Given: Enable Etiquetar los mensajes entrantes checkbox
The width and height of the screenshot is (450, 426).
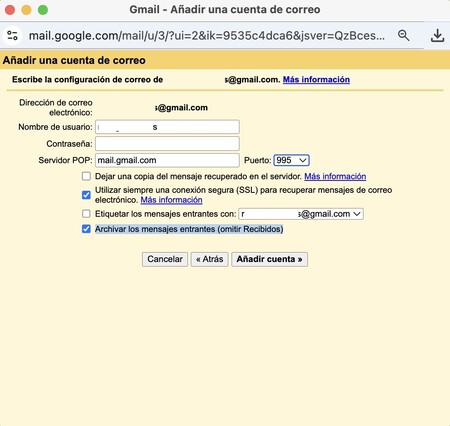Looking at the screenshot, I should click(86, 214).
